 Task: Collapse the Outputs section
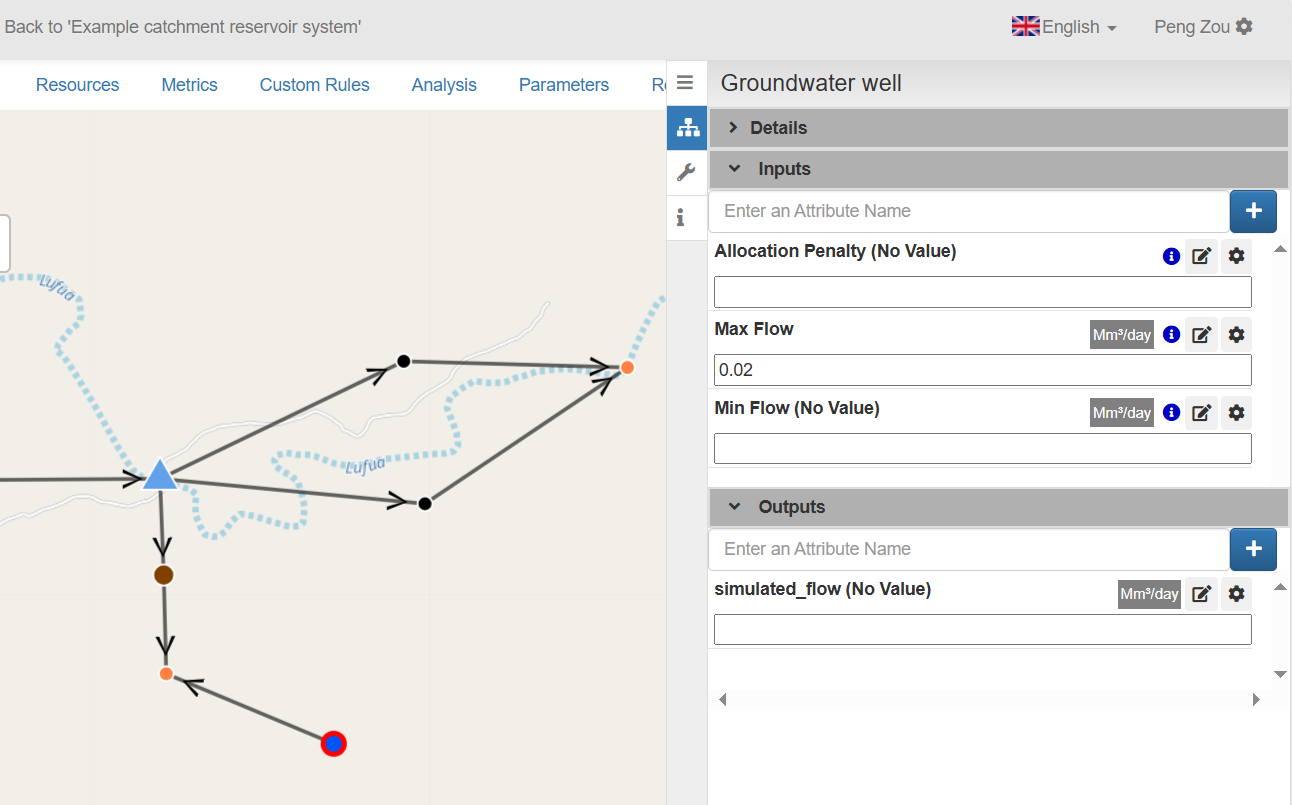pos(790,507)
